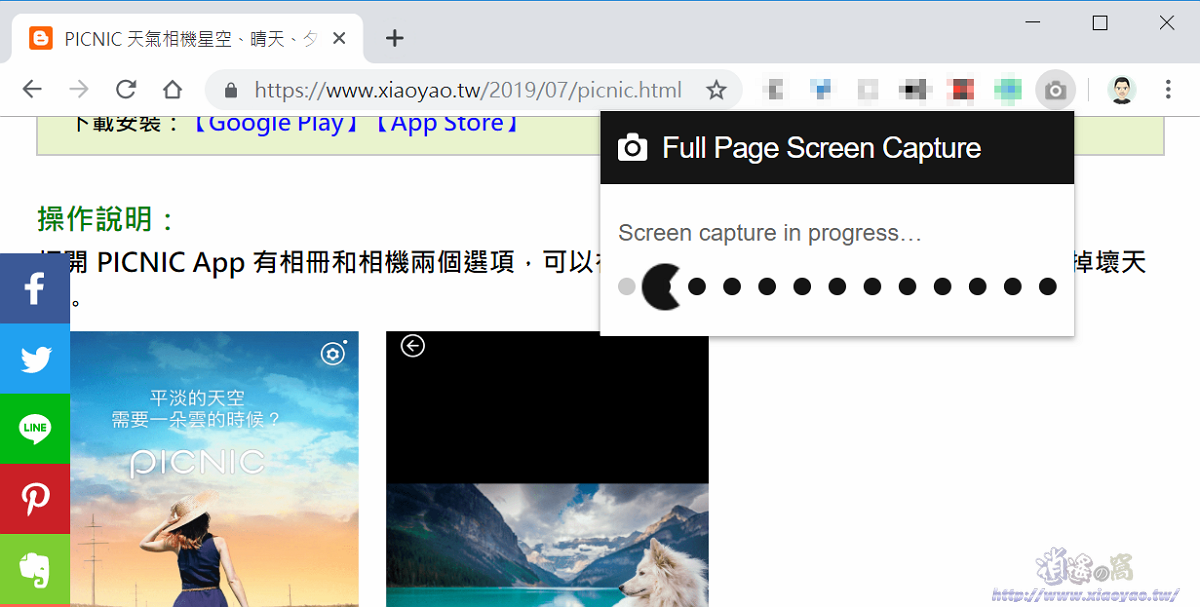The height and width of the screenshot is (607, 1200).
Task: Reload the current page
Action: pyautogui.click(x=126, y=90)
